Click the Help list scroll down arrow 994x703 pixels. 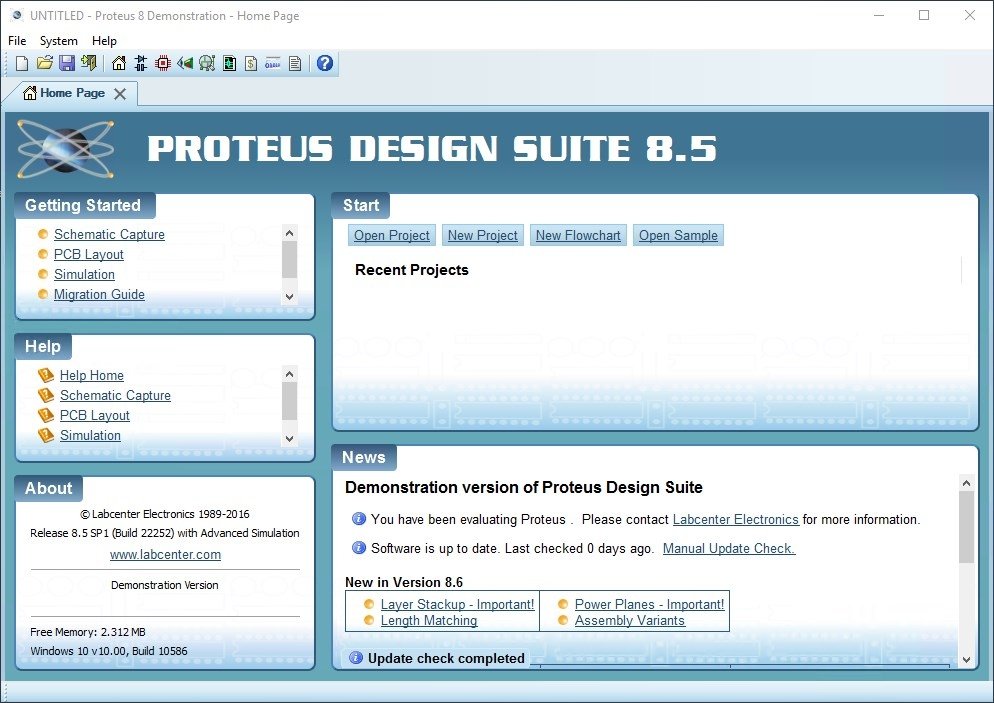(290, 438)
